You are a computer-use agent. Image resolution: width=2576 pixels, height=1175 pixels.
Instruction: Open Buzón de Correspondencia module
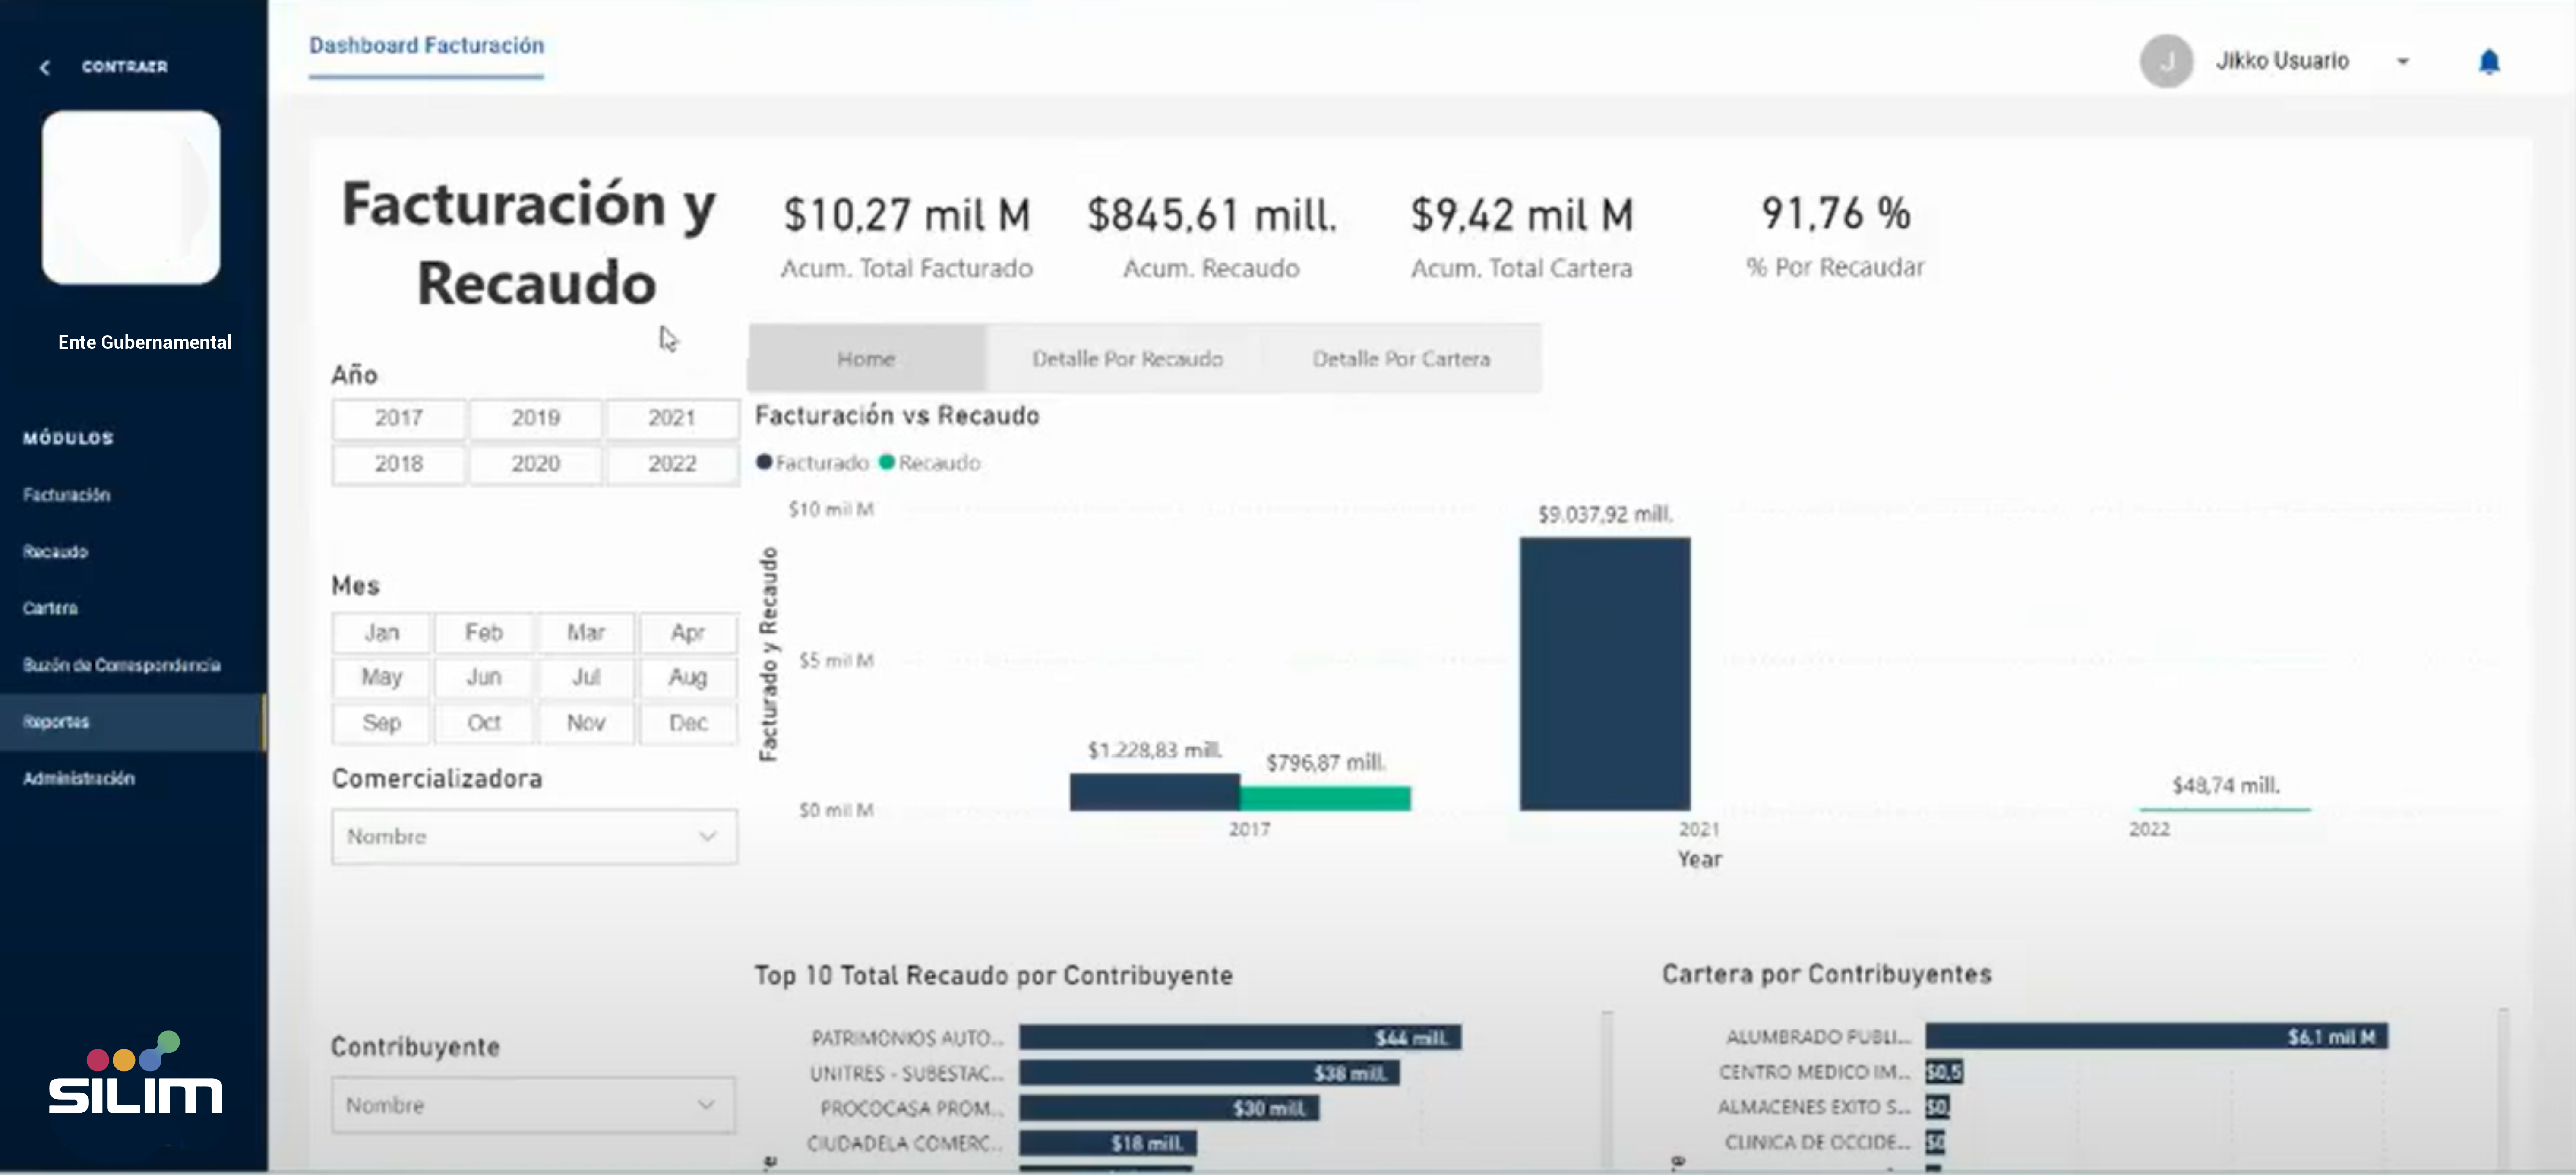[x=122, y=665]
